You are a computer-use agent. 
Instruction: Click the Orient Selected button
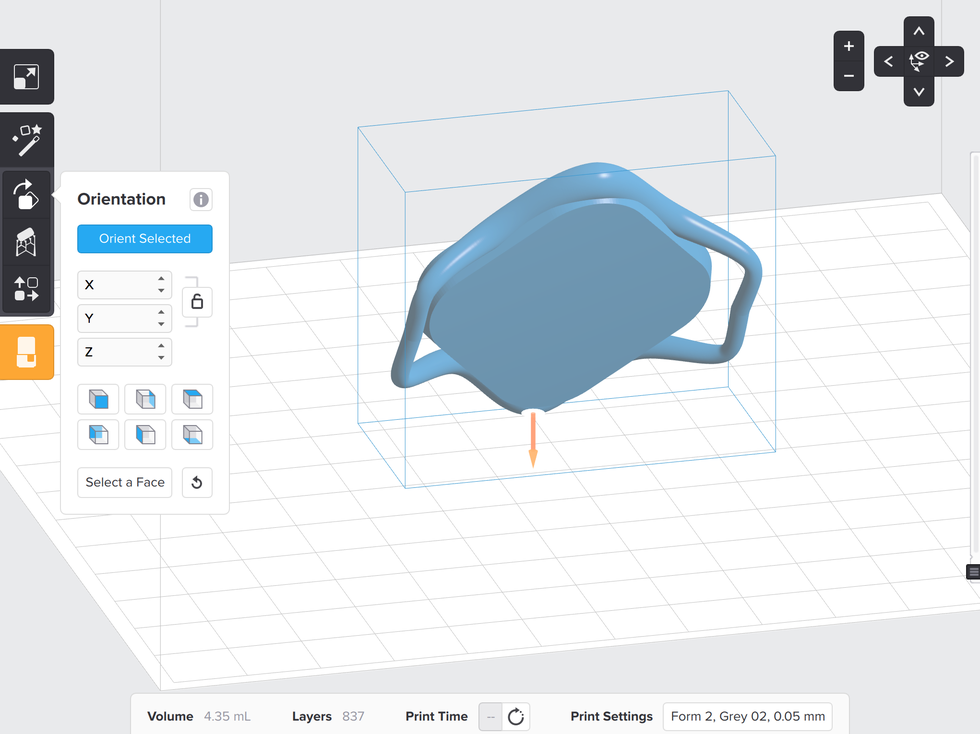144,238
